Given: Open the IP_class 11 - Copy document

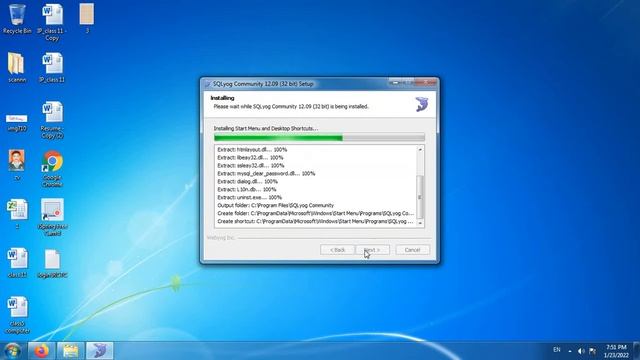Looking at the screenshot, I should tap(52, 22).
